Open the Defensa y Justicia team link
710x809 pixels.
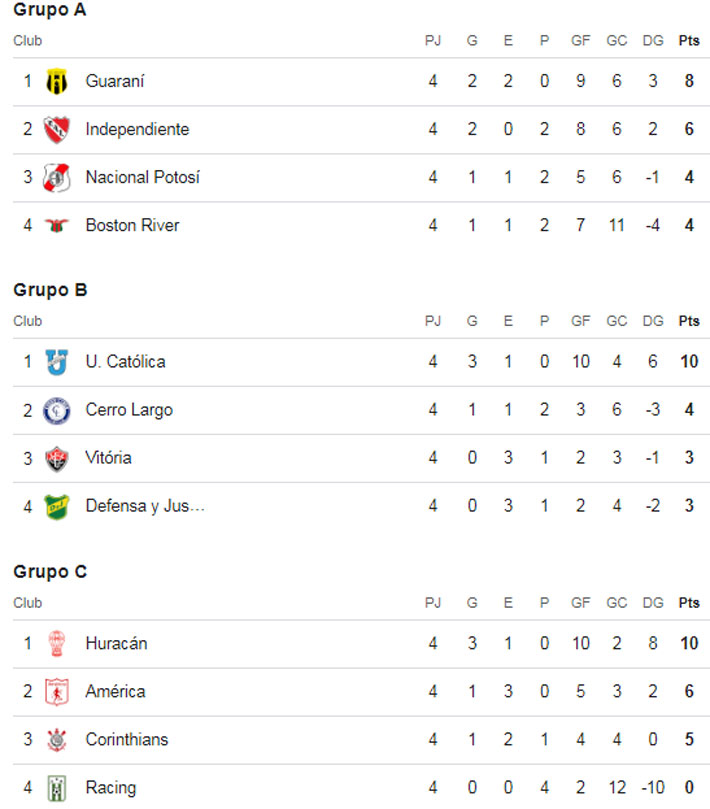pos(145,506)
